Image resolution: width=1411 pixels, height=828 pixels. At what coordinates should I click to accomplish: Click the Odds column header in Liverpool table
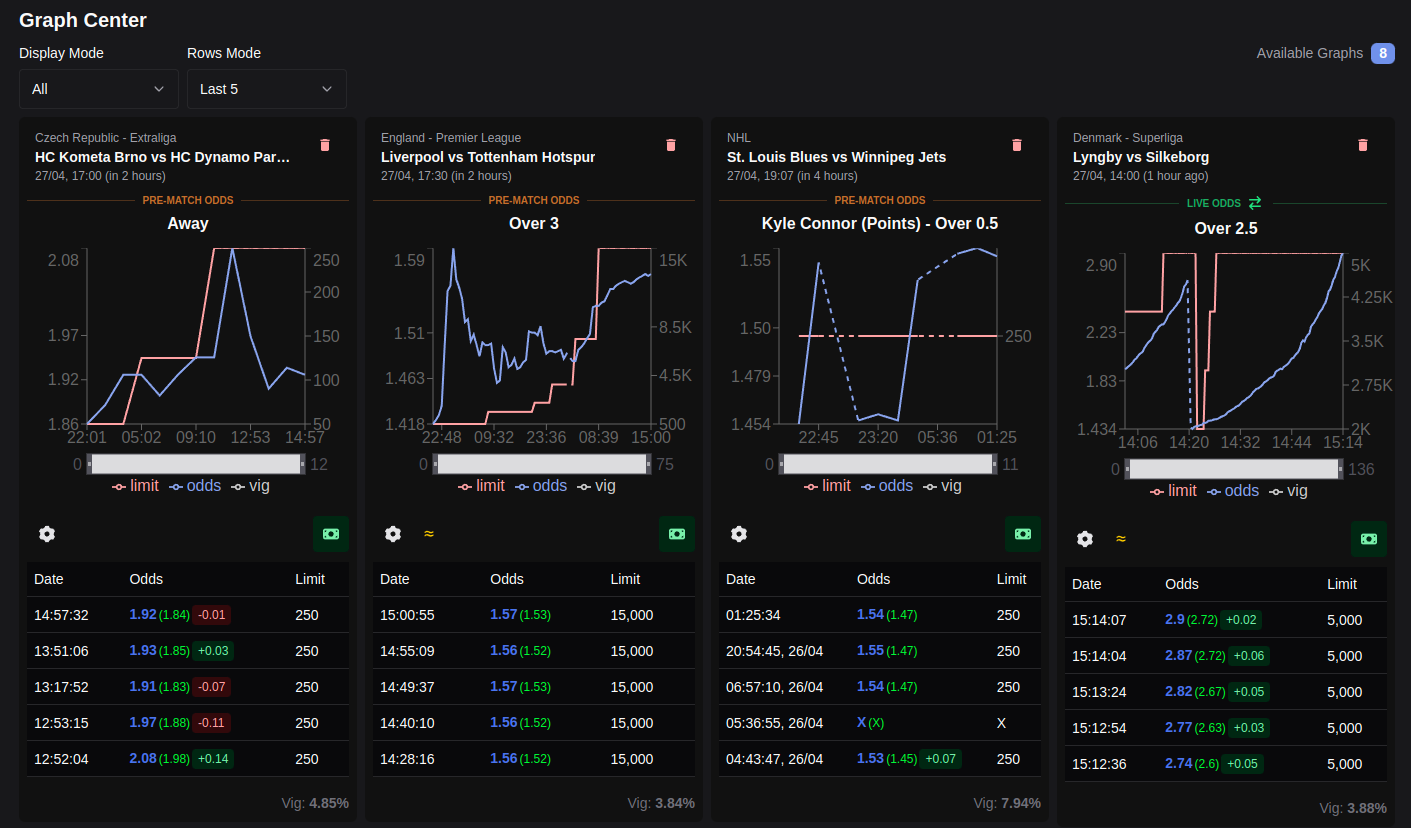(x=506, y=579)
